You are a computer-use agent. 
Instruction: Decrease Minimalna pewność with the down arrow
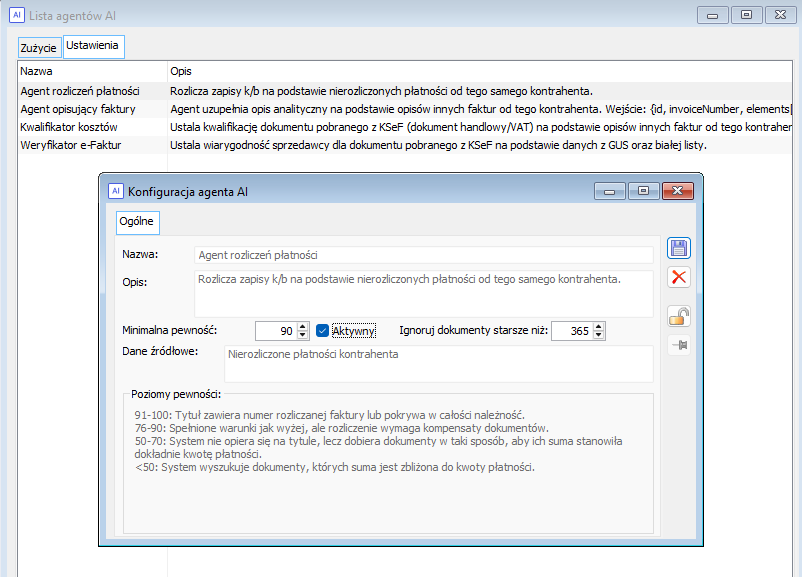303,335
